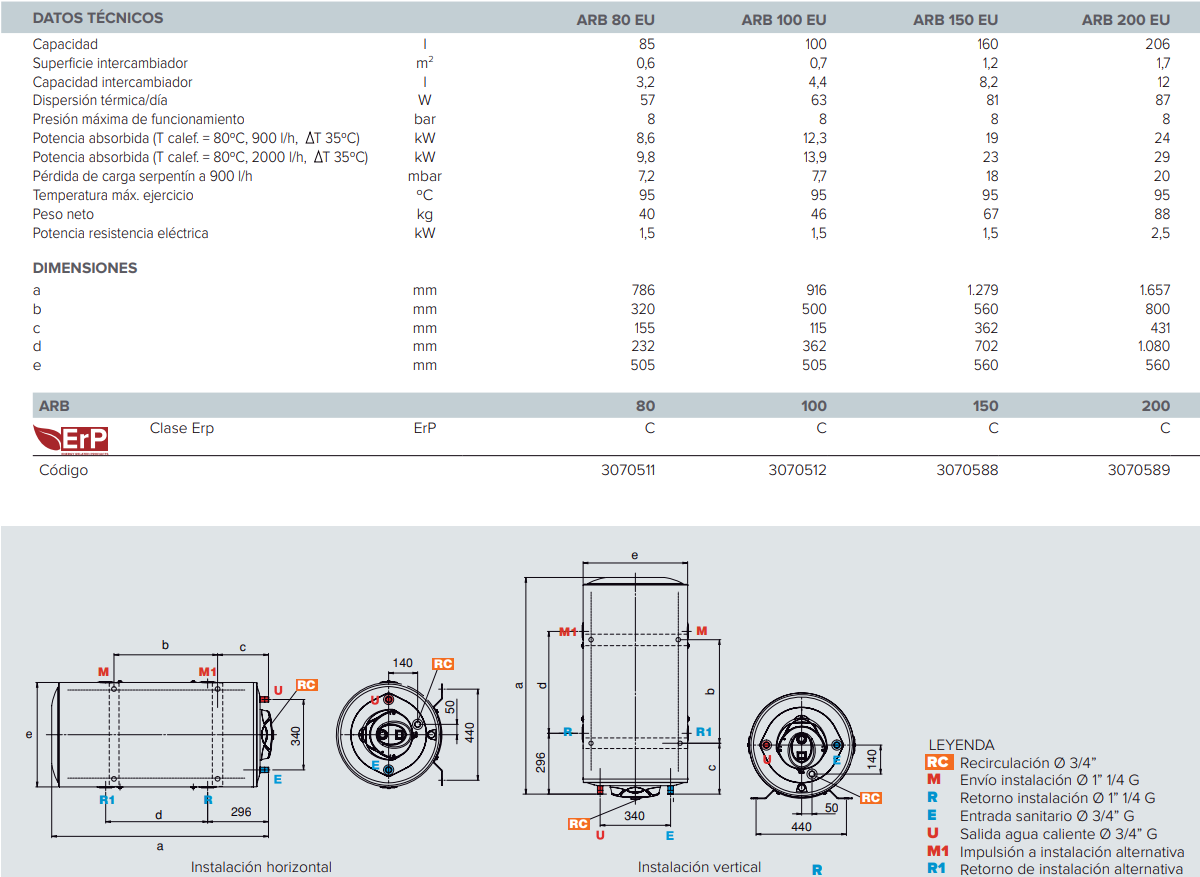Click the ARB 200 EU column header

(1126, 19)
